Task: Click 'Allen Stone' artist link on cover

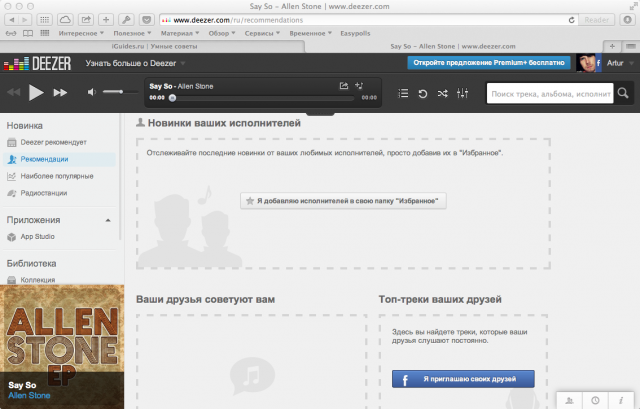Action: [29, 396]
